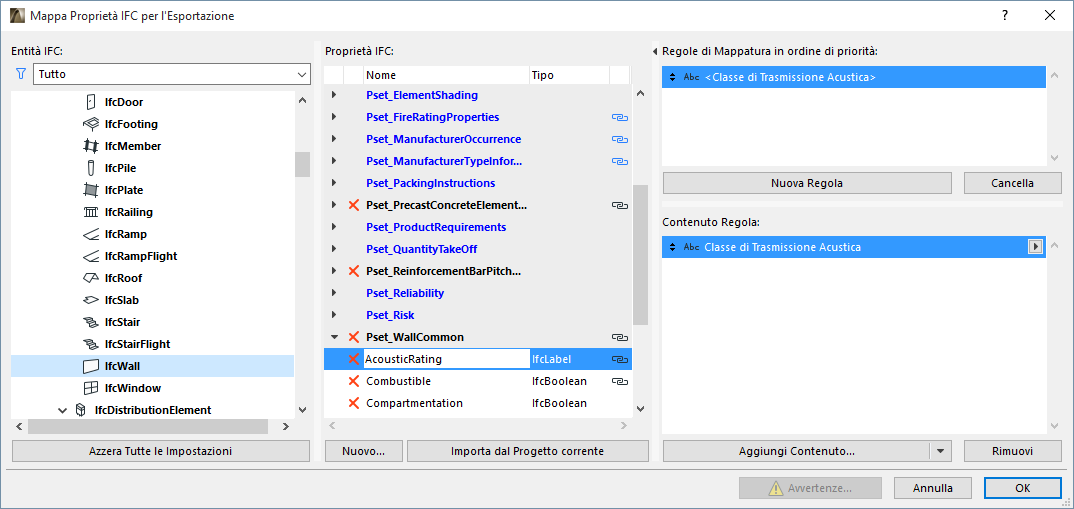Click the help question mark in title bar
1074x509 pixels.
[1006, 15]
